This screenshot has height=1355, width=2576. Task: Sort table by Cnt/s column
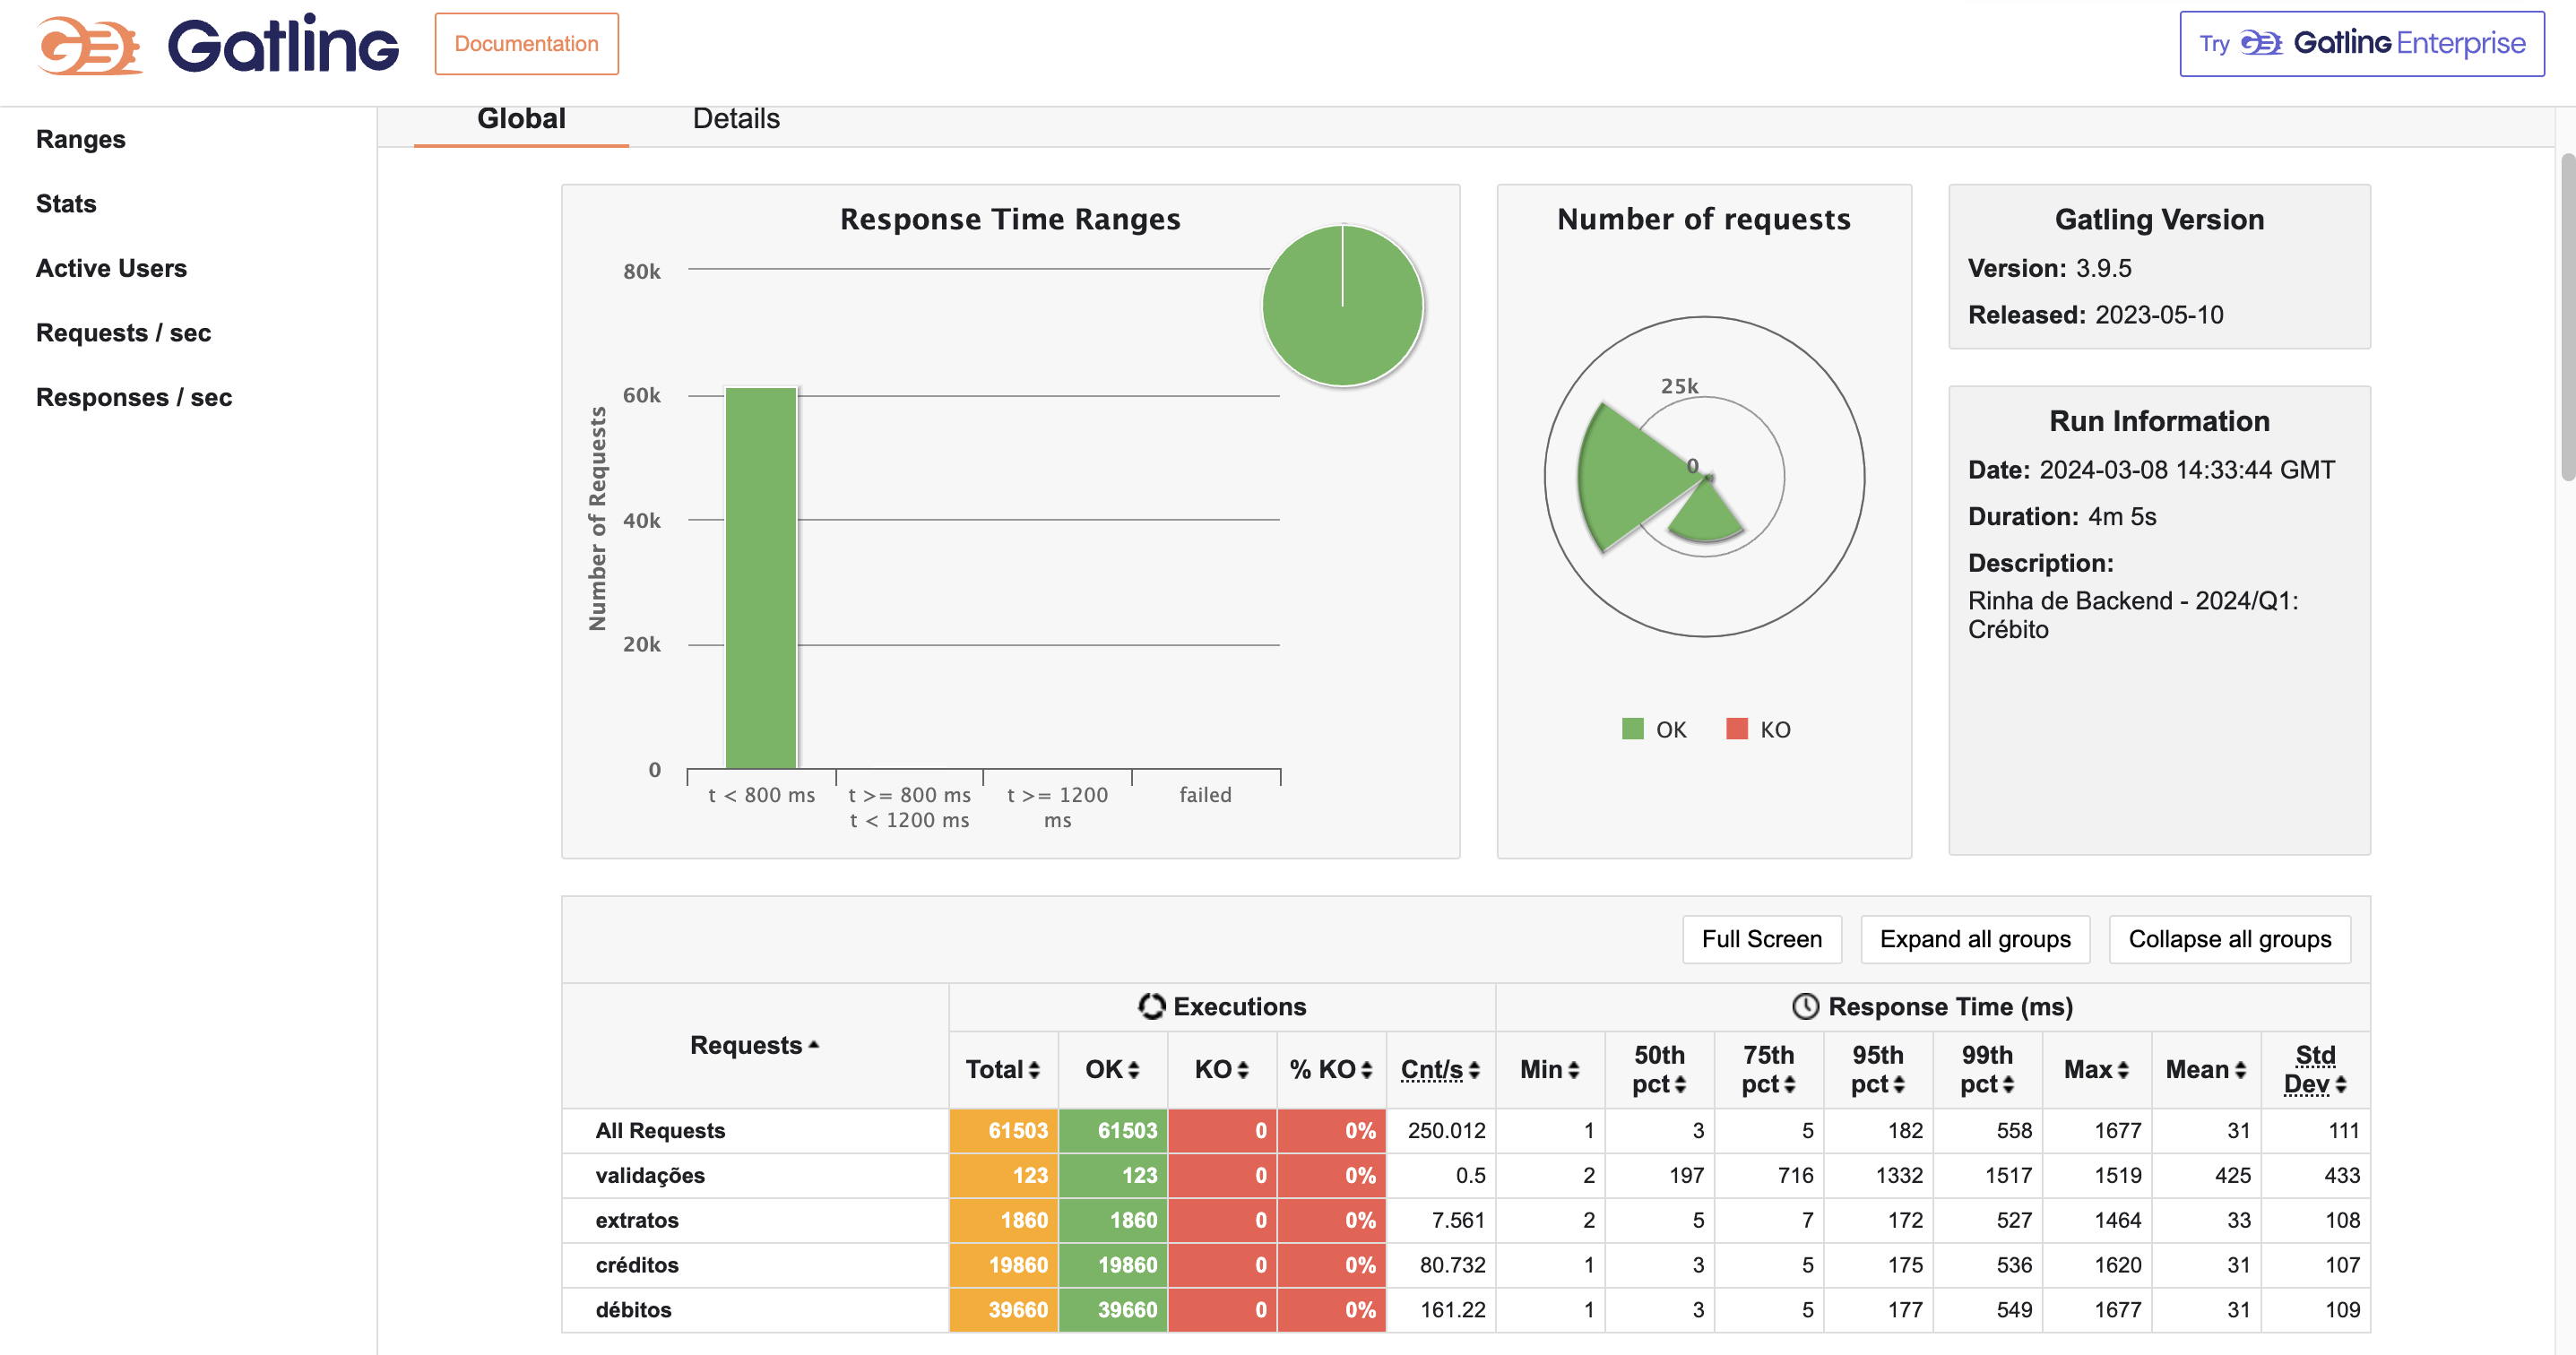click(x=1440, y=1069)
